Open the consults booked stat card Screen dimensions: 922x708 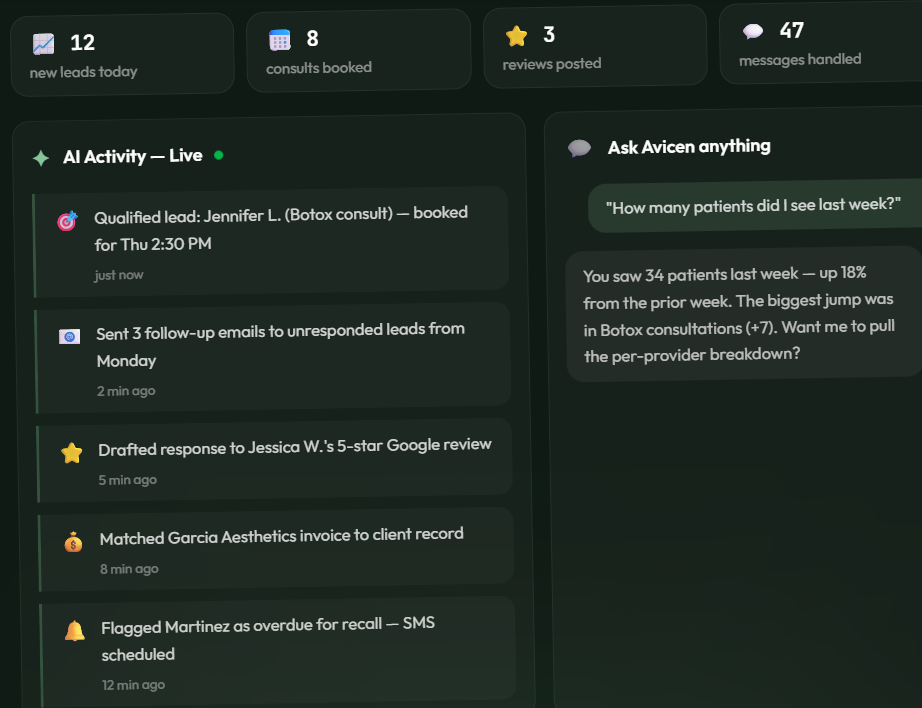[359, 51]
